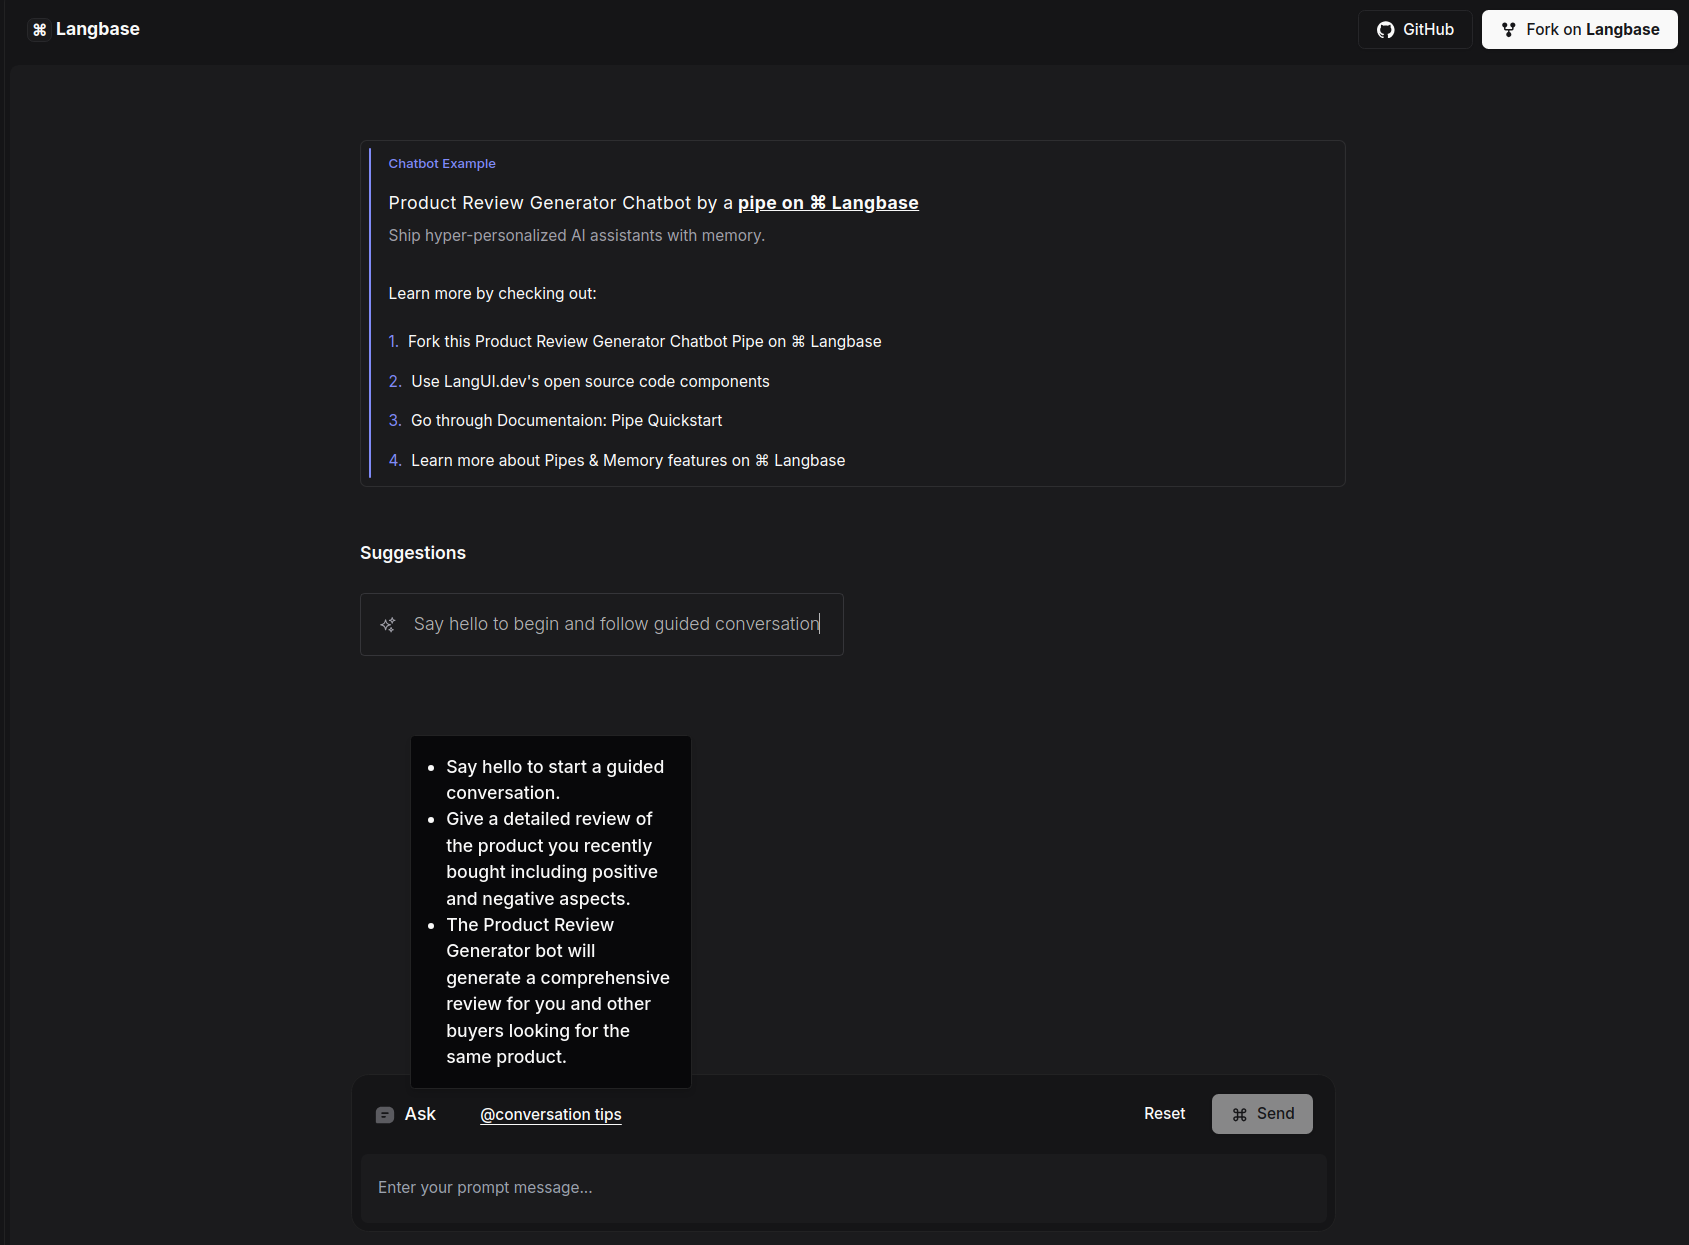Click the @conversation tips link
Viewport: 1689px width, 1245px height.
(551, 1115)
